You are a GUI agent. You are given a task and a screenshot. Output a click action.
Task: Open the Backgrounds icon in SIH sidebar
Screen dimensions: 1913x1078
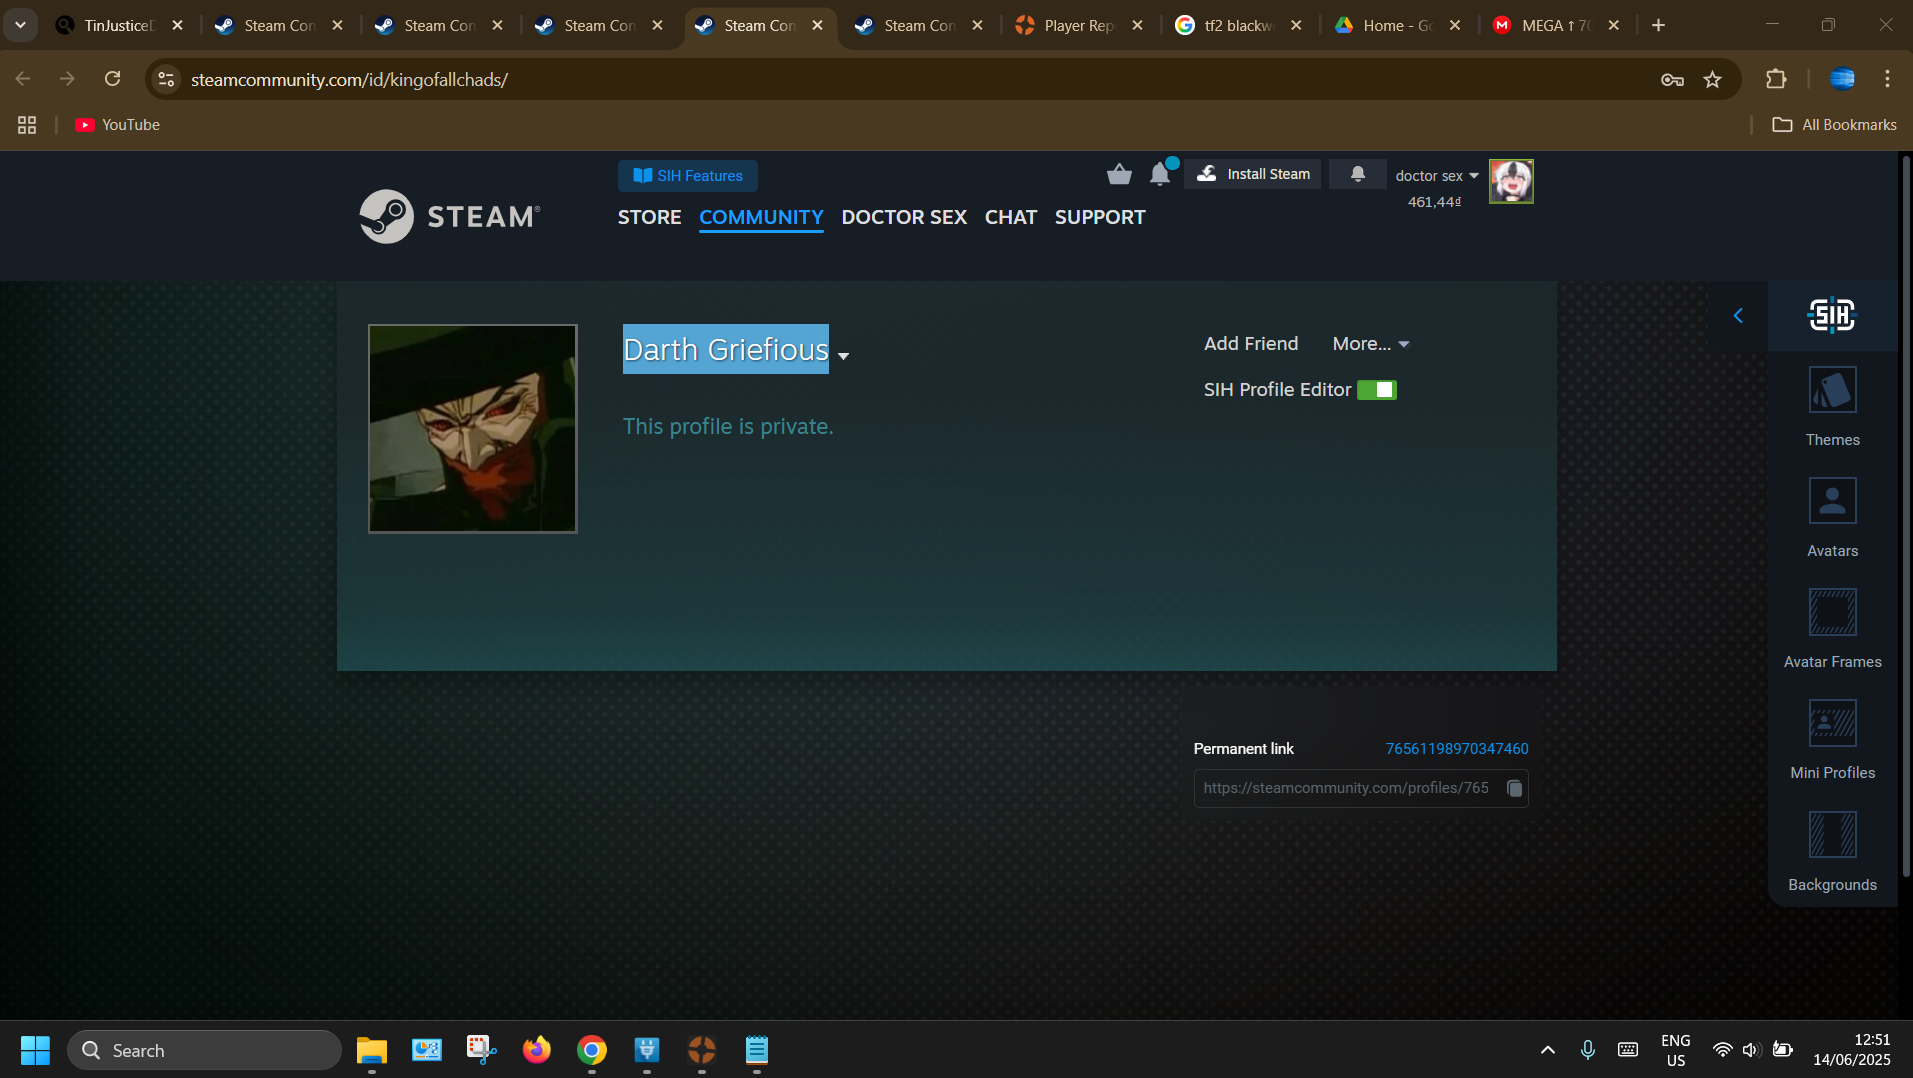(1832, 835)
